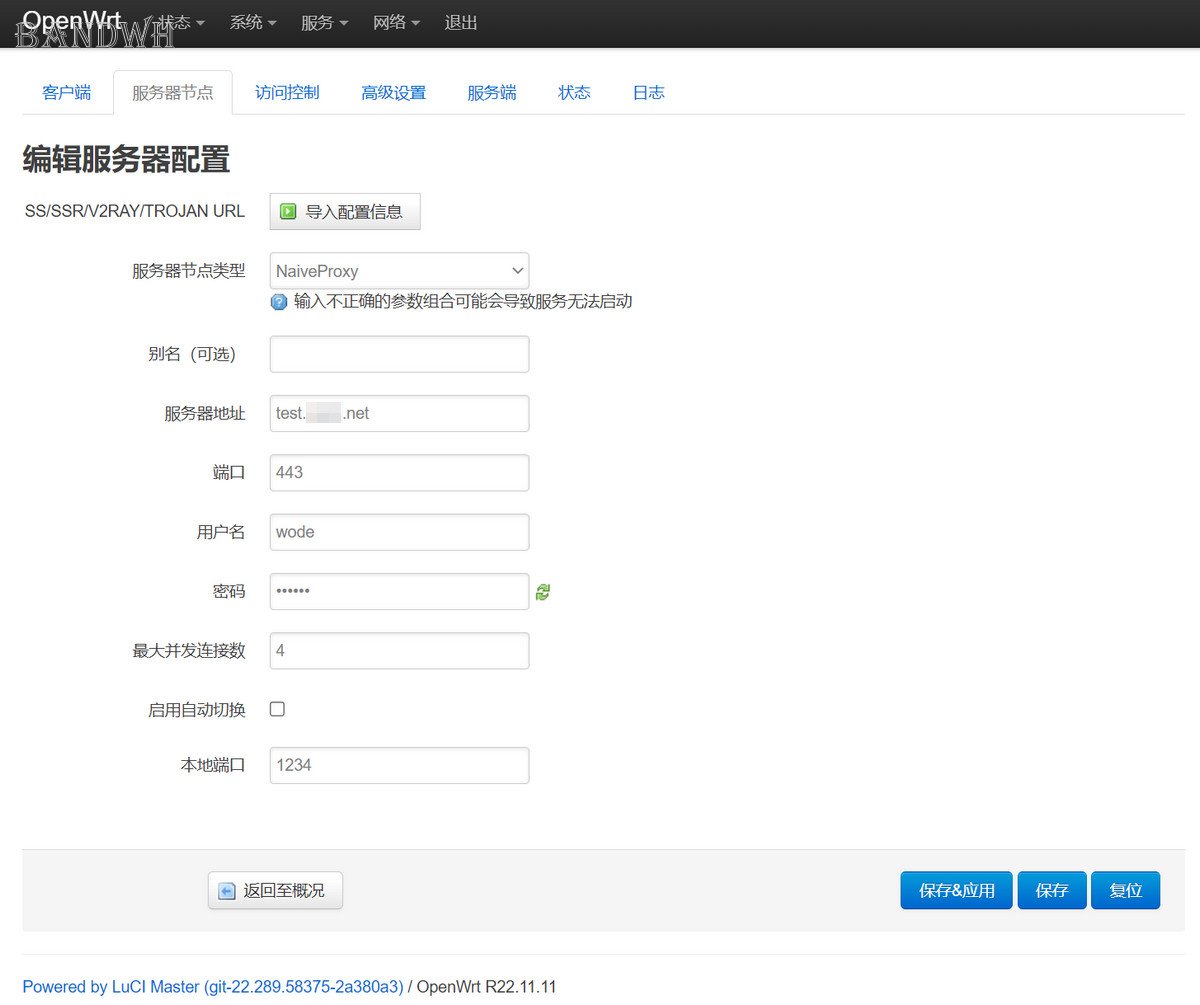Select the 服务器节点 tab
The height and width of the screenshot is (1005, 1200).
[x=173, y=93]
